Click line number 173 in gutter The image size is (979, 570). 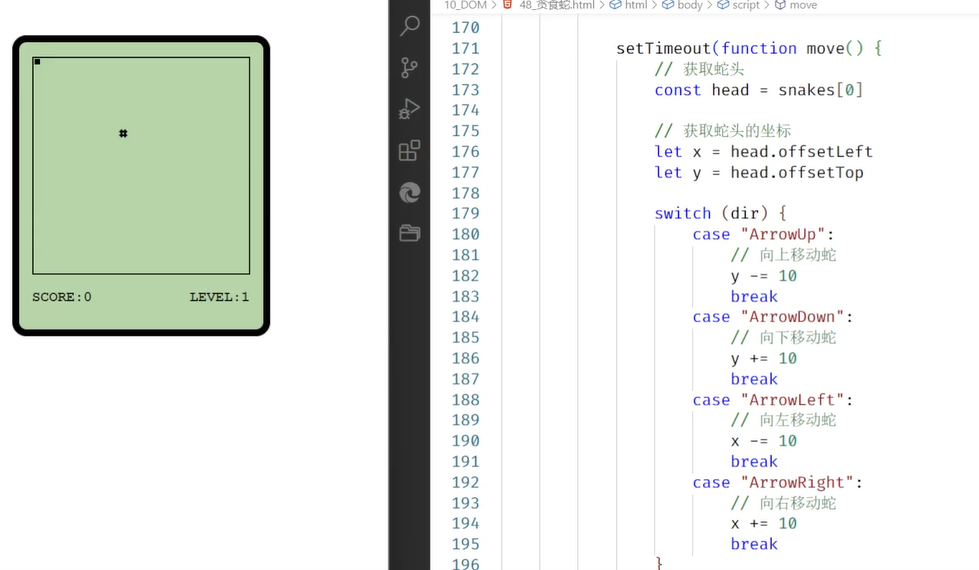coord(466,90)
